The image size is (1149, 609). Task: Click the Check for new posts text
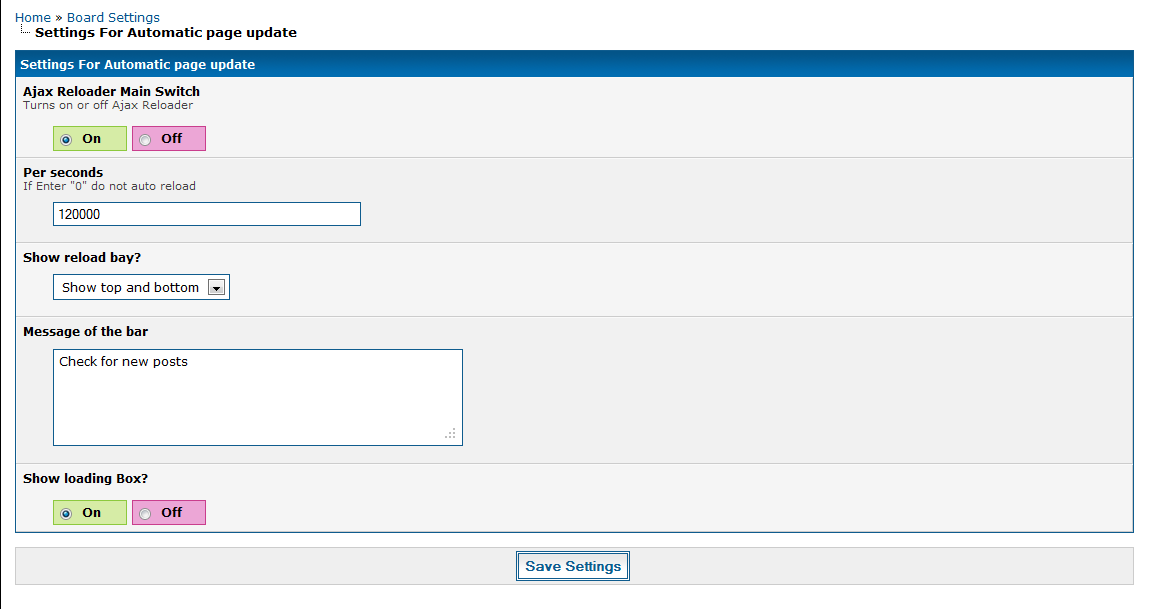tap(123, 361)
